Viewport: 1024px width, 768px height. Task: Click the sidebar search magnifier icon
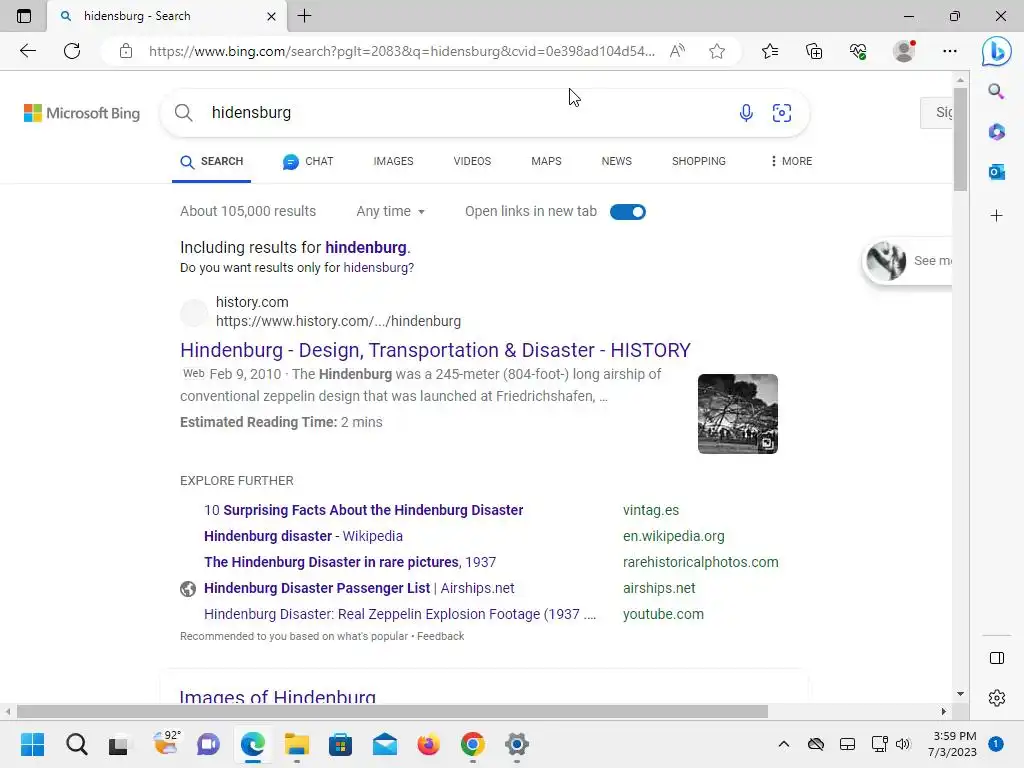[996, 91]
